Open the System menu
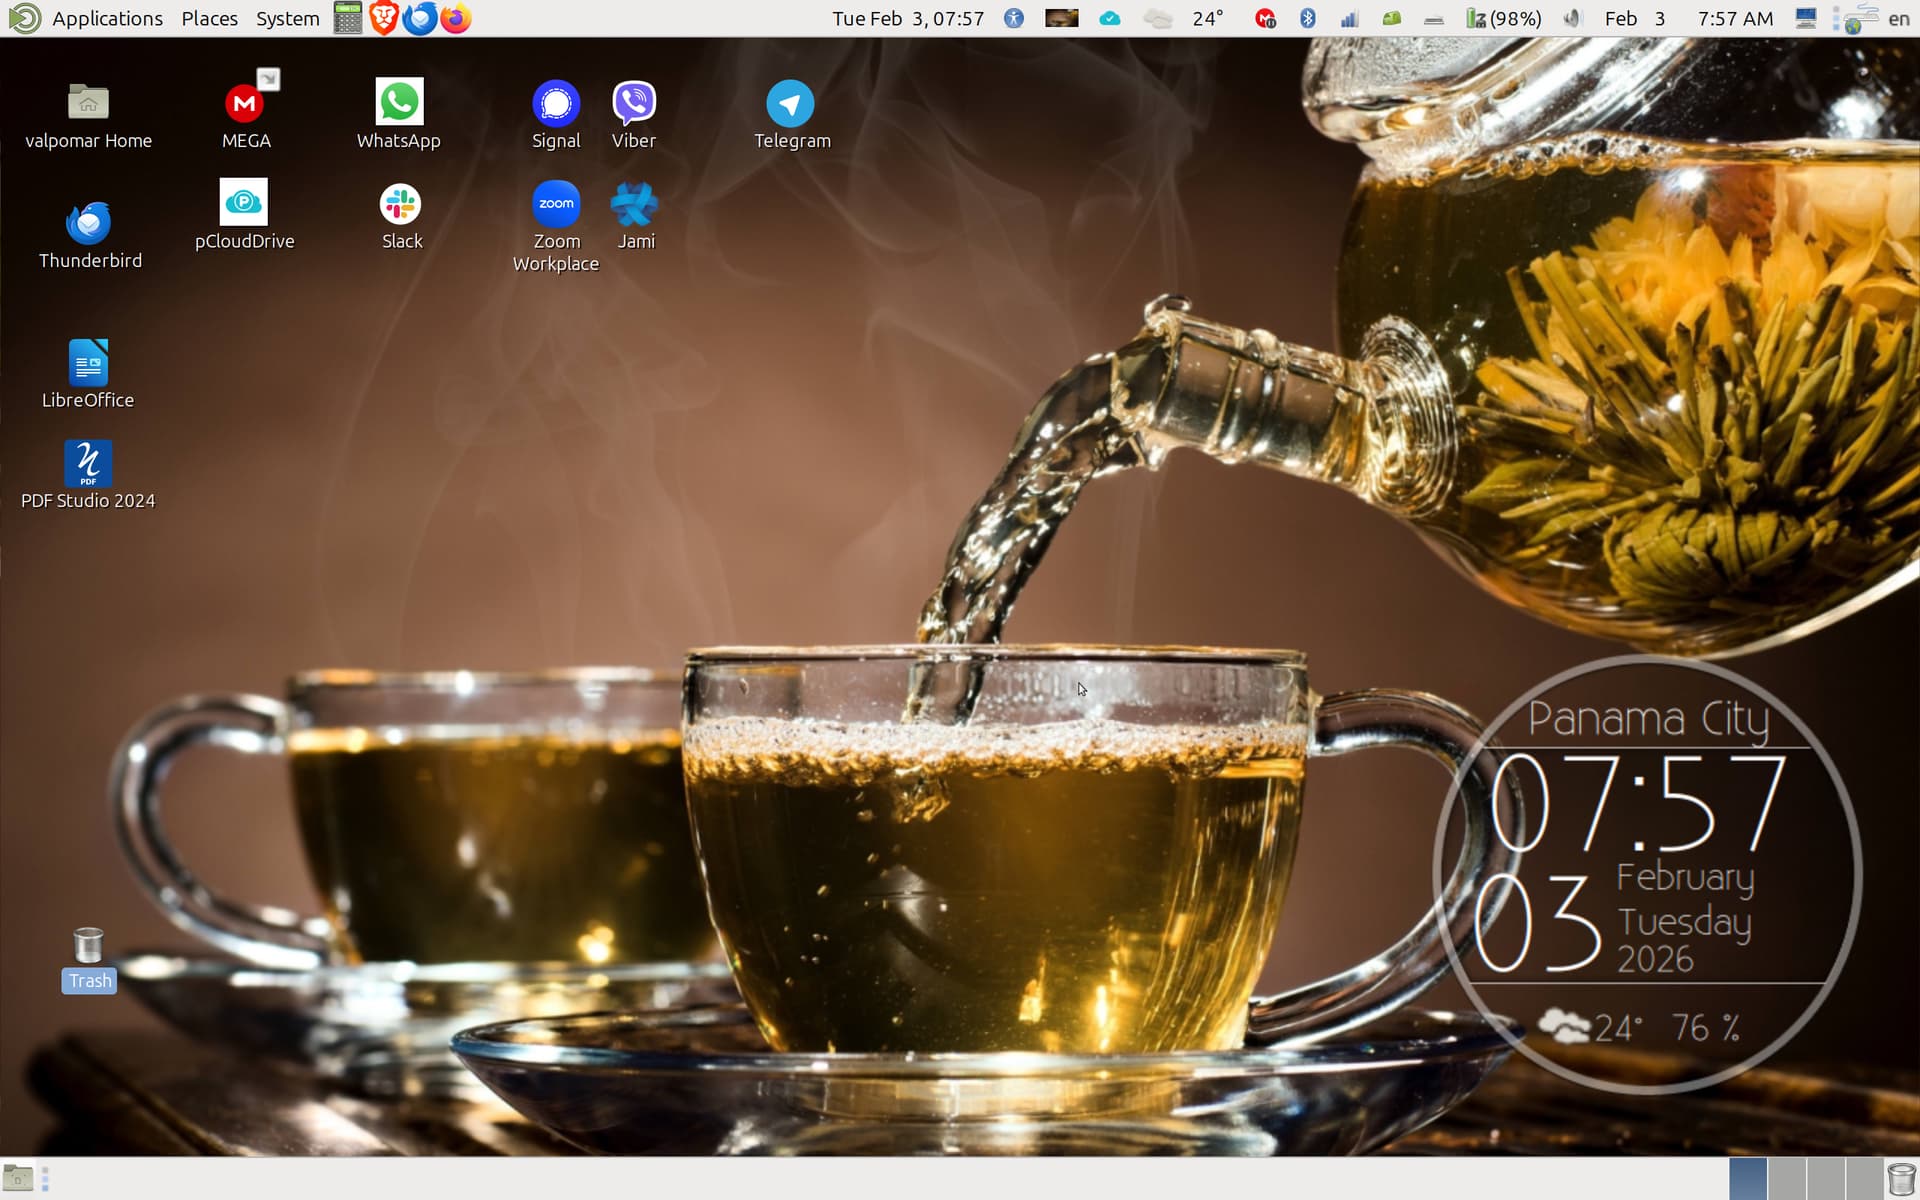Screen dimensions: 1920x1200 pyautogui.click(x=287, y=18)
